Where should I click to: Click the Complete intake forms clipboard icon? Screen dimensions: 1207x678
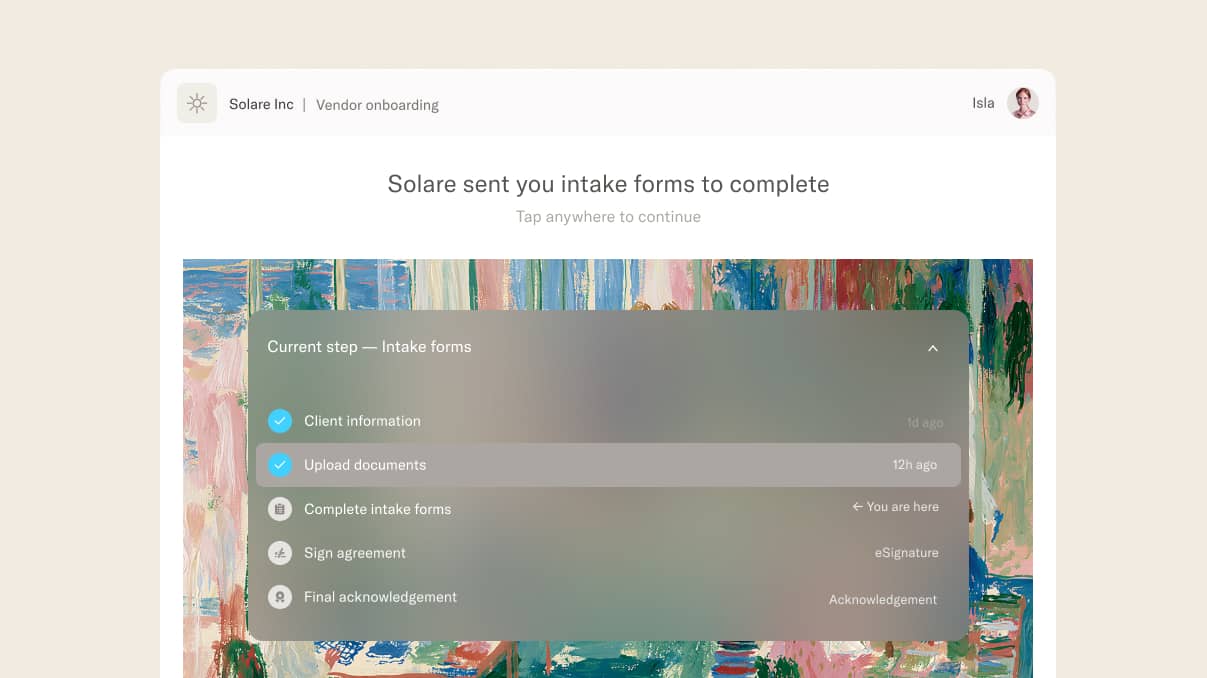[280, 509]
